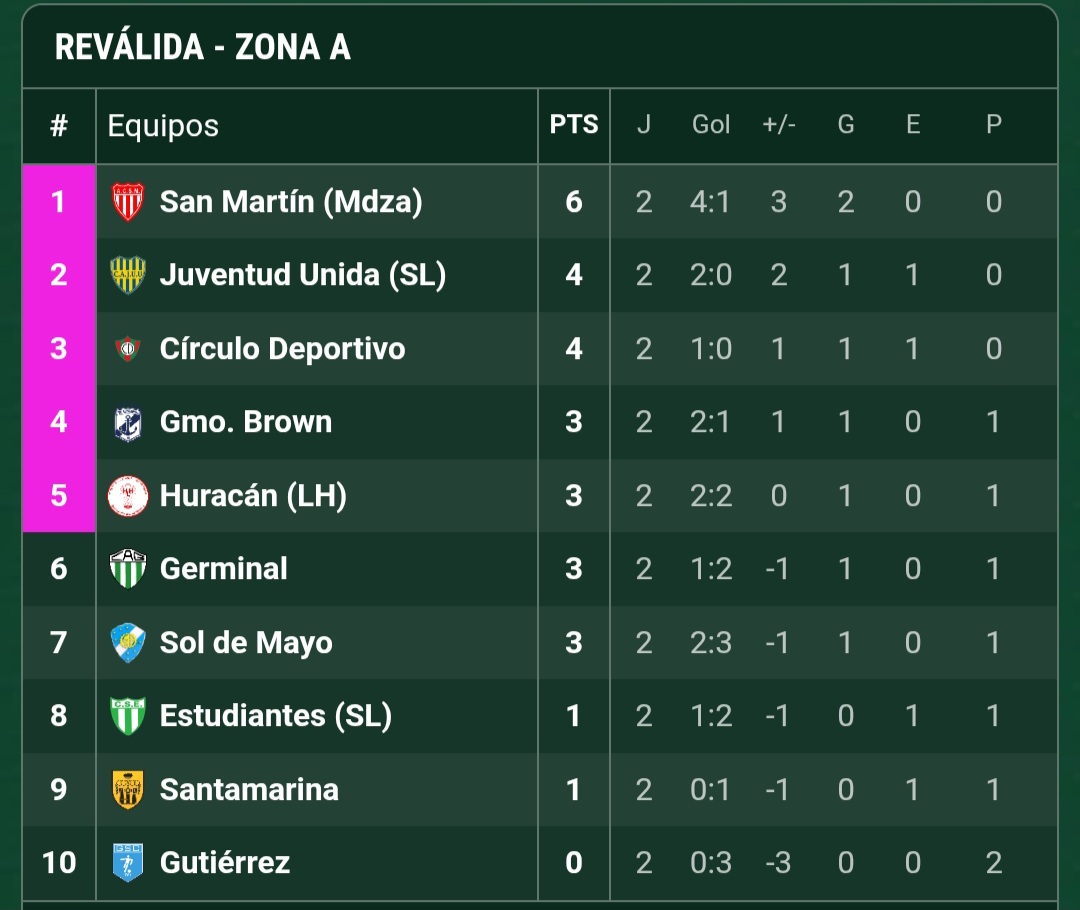The width and height of the screenshot is (1080, 910).
Task: Click the Reválida - Zona A title
Action: pyautogui.click(x=202, y=47)
